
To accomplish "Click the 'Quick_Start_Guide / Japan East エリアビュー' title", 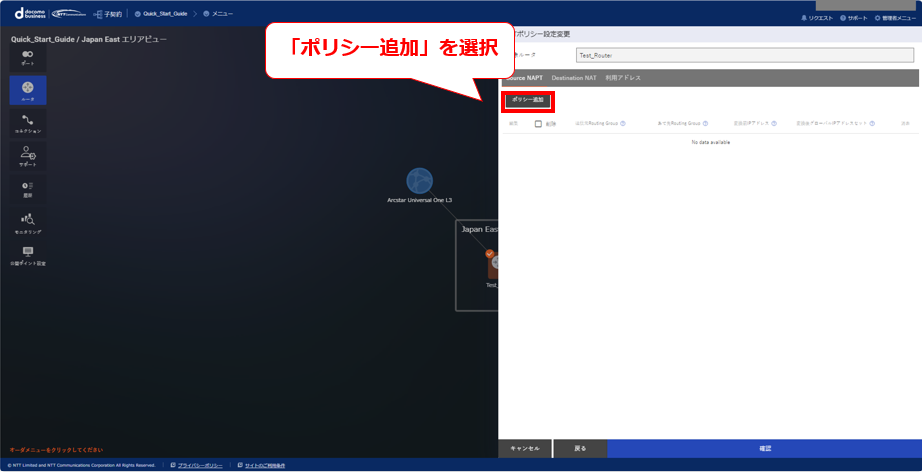I will click(89, 39).
